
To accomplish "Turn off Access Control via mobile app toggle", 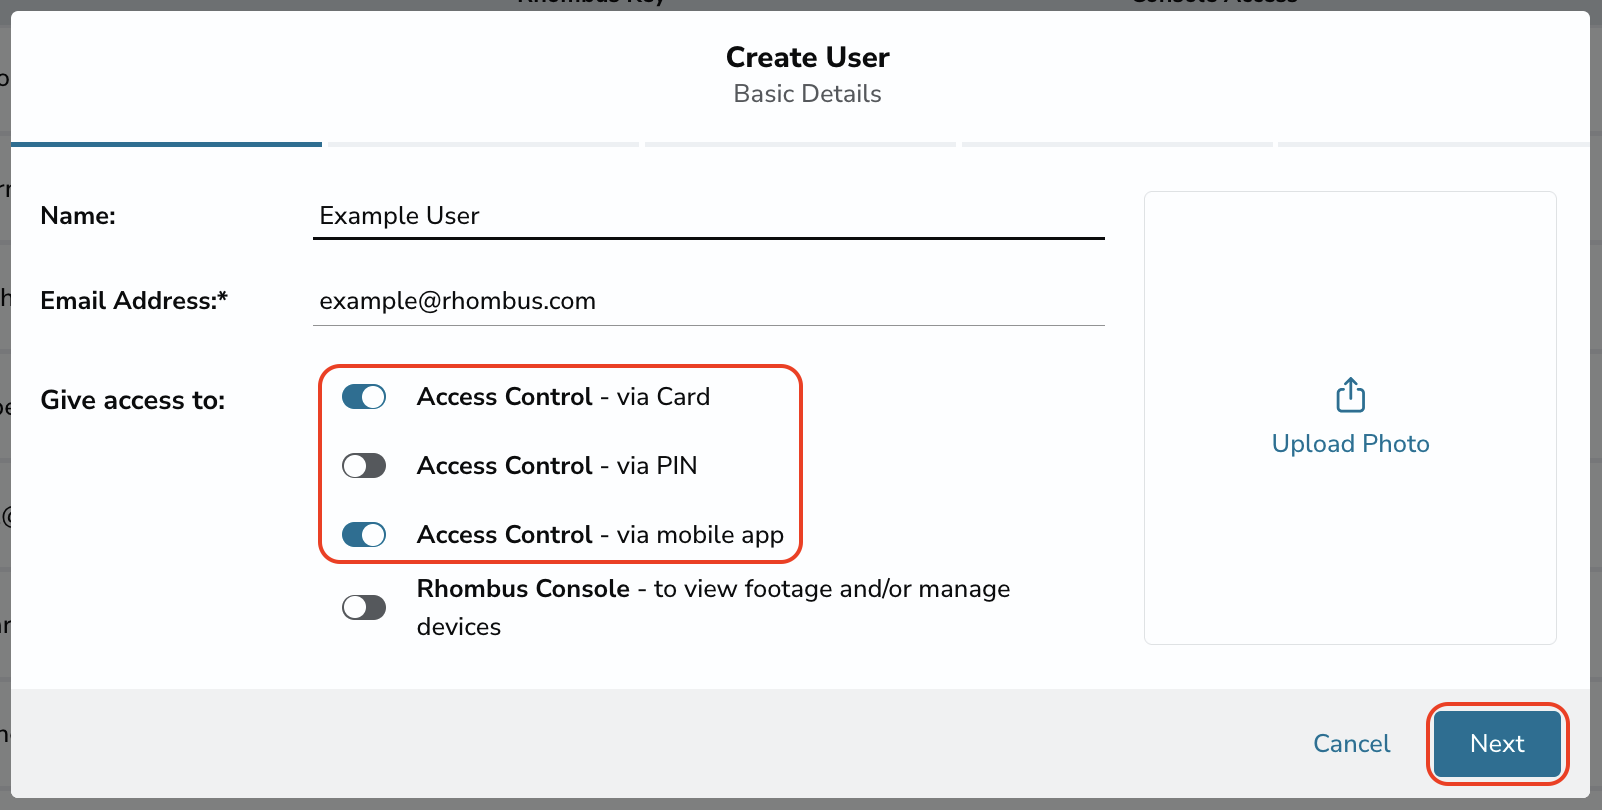I will coord(364,535).
